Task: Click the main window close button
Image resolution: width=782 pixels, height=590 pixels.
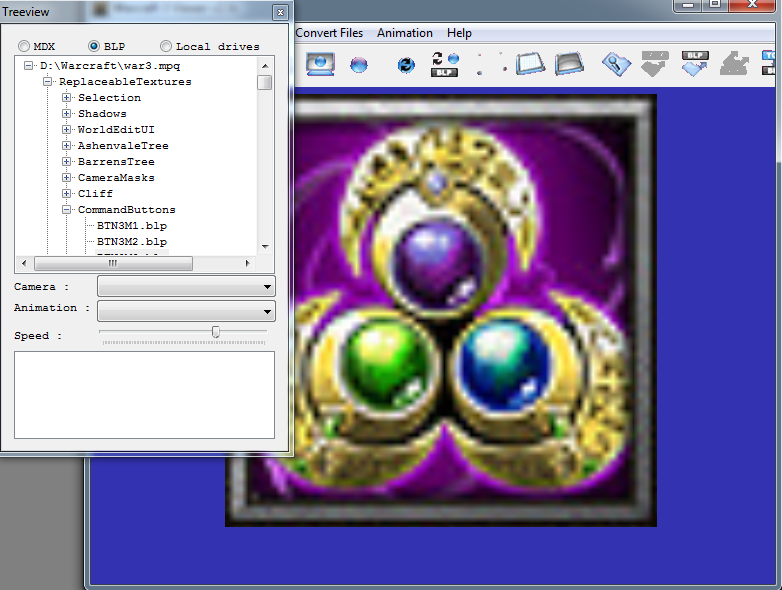Action: pyautogui.click(x=753, y=4)
